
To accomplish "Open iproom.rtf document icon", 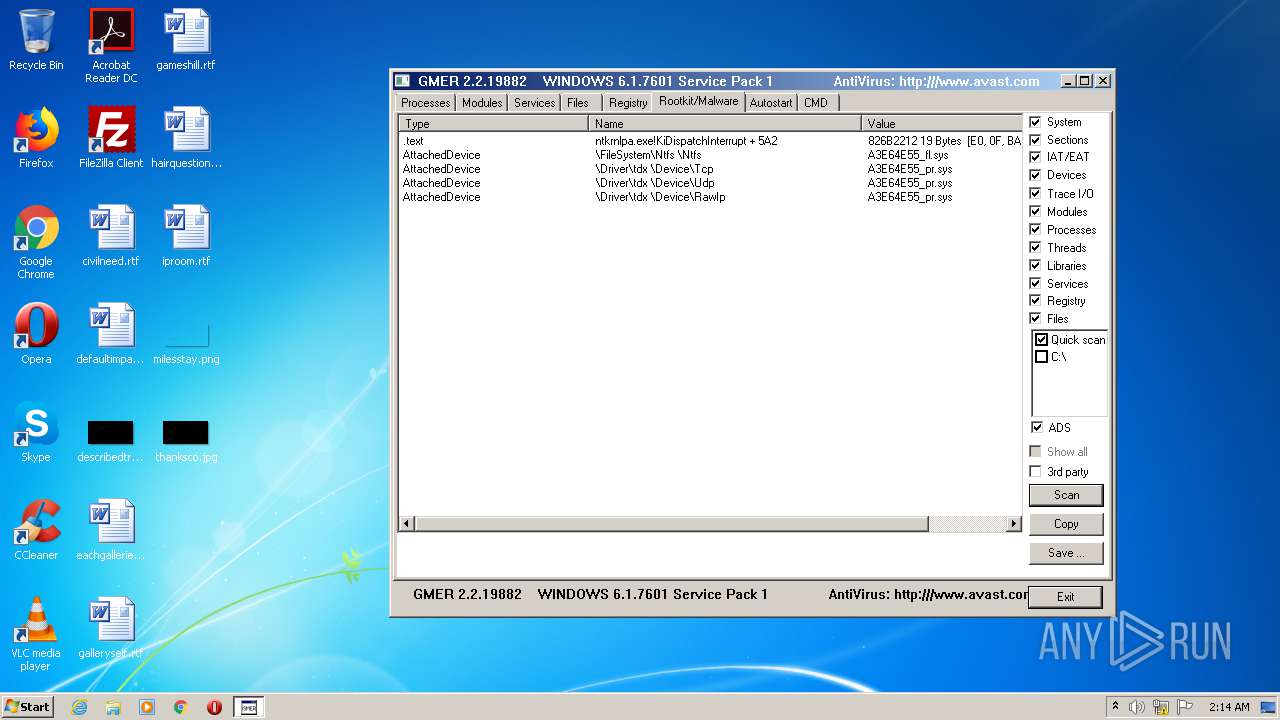I will point(186,236).
